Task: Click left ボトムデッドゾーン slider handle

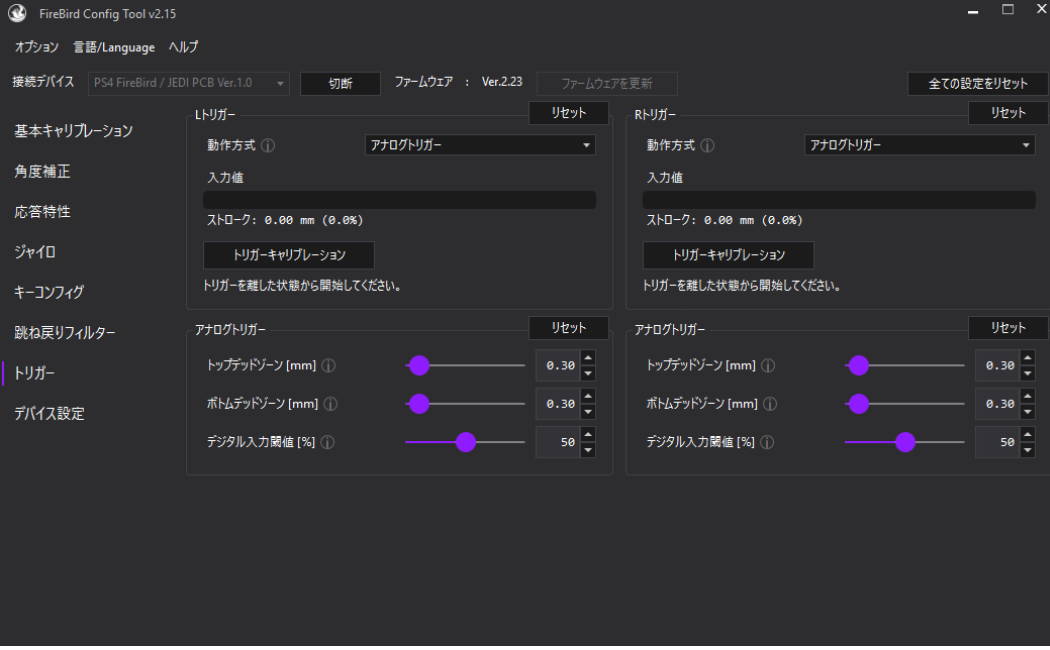Action: point(419,404)
